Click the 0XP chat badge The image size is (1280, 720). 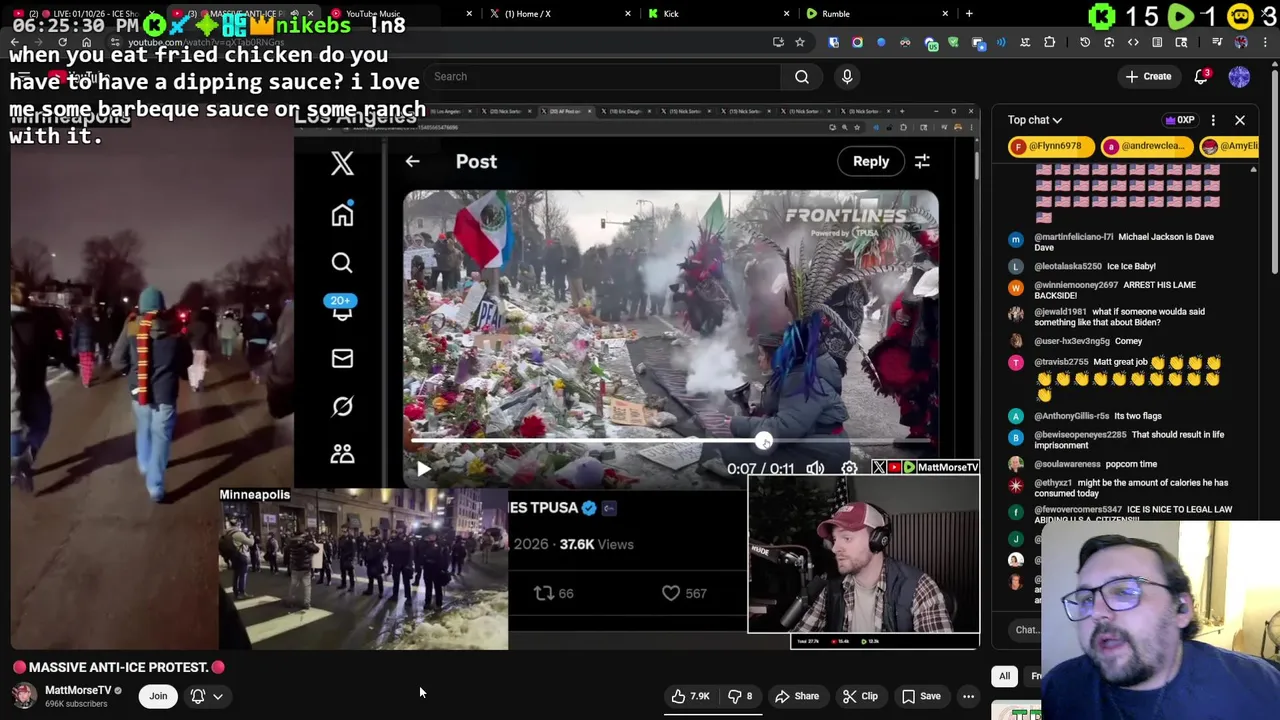1180,120
